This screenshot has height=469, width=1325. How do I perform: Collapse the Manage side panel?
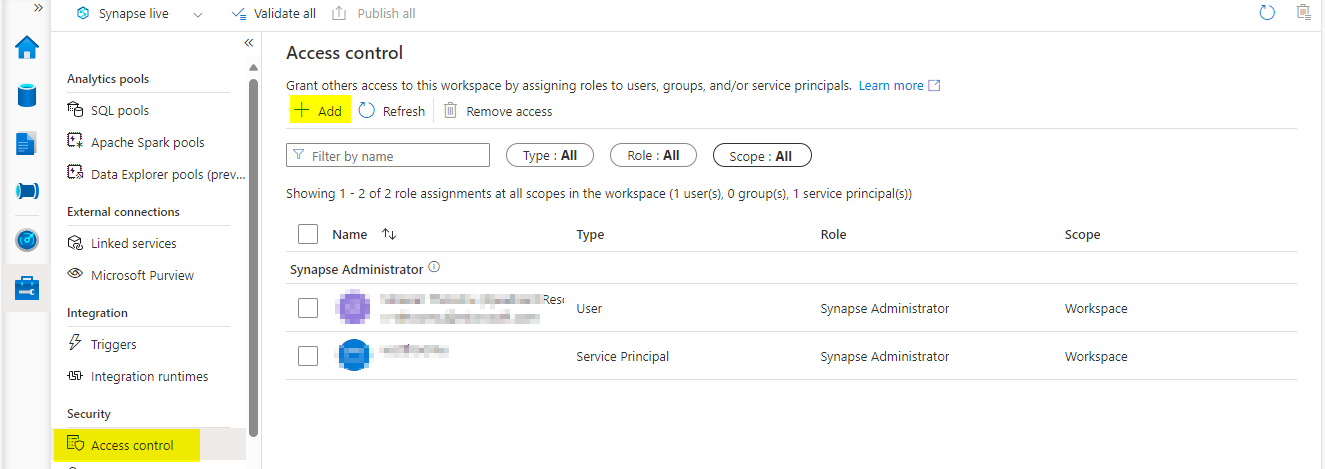click(249, 43)
